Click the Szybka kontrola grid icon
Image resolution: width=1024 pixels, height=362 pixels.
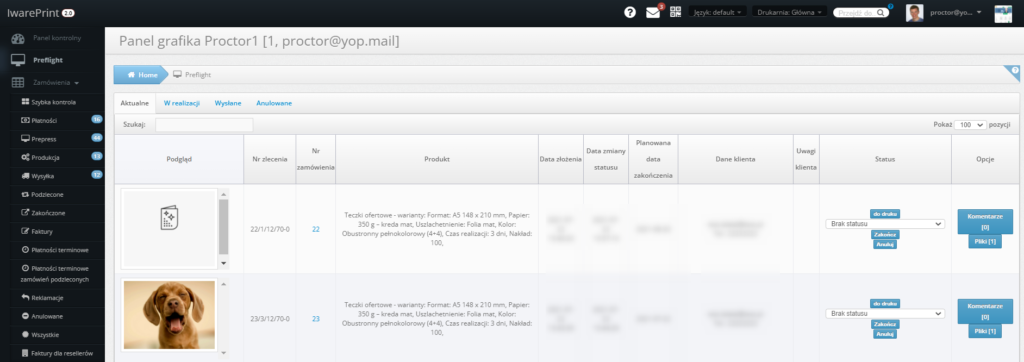(25, 102)
